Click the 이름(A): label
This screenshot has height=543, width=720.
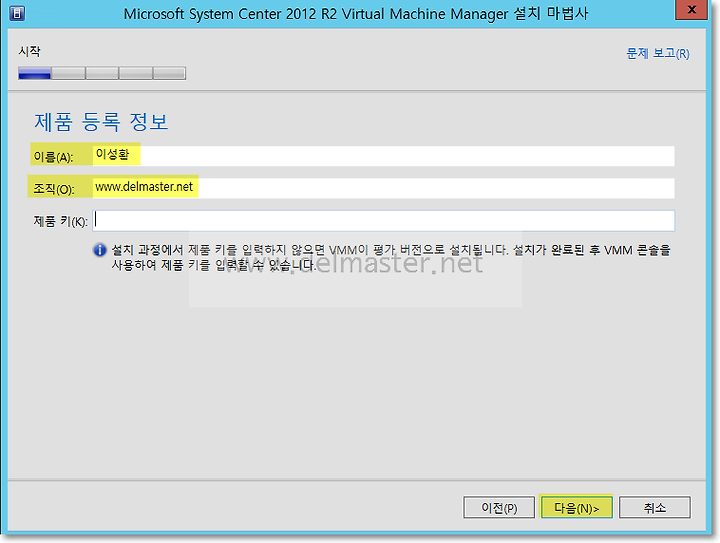point(53,157)
